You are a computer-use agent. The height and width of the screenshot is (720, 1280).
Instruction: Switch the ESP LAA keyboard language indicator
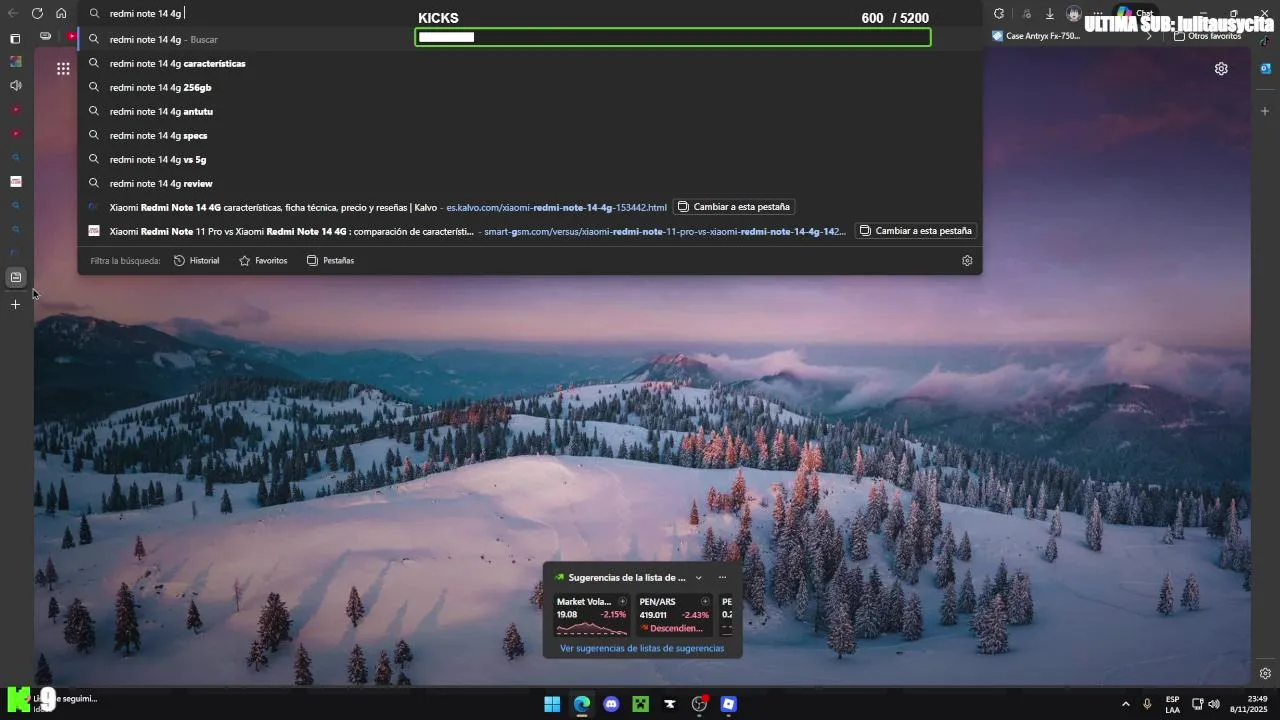1172,704
